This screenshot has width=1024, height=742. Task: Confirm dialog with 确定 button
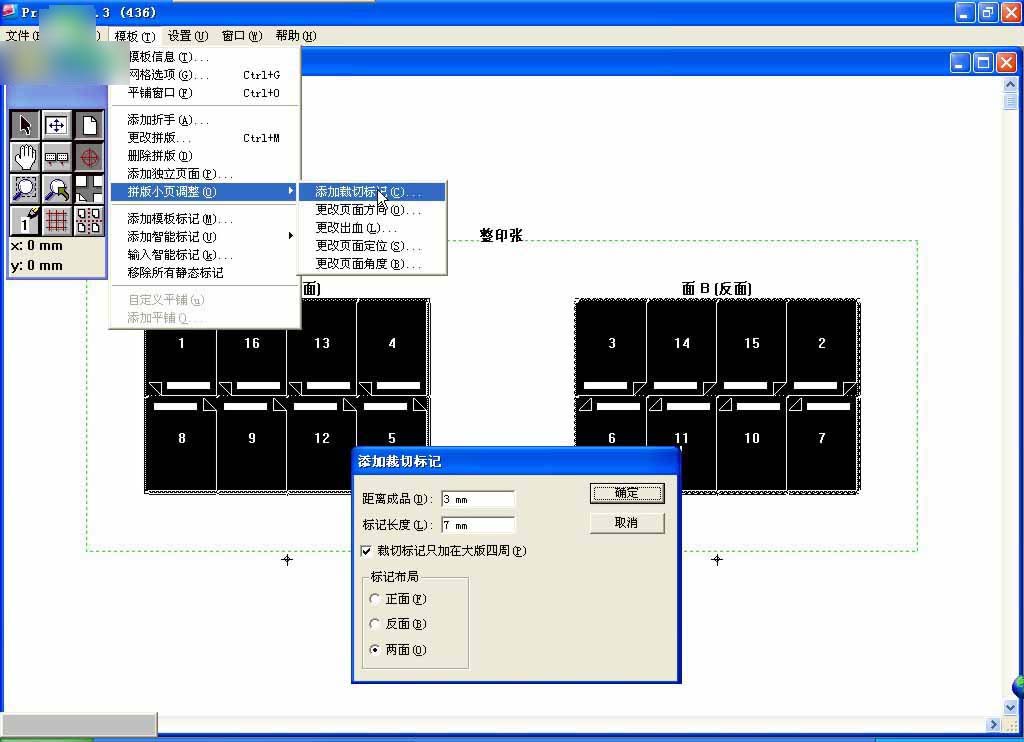point(627,493)
